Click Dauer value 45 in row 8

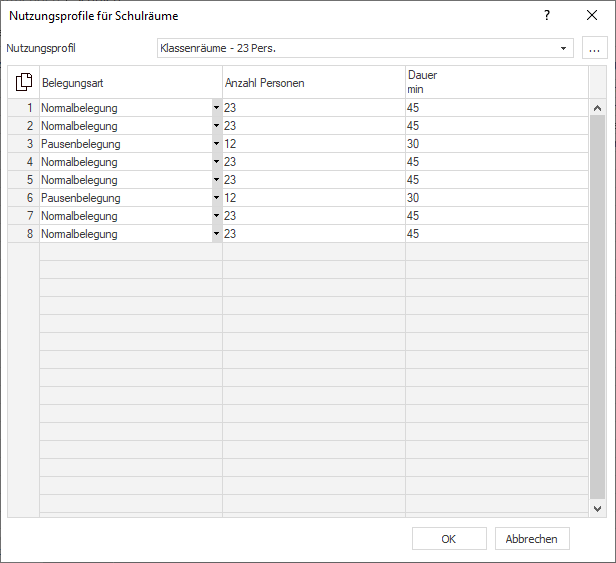point(497,234)
